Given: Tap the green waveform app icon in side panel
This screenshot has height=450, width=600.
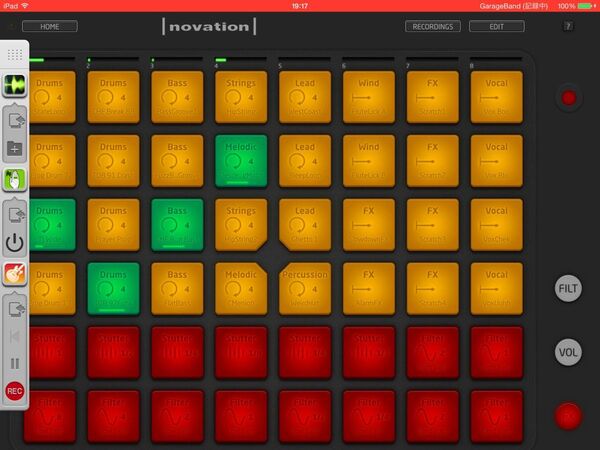Looking at the screenshot, I should tap(15, 85).
